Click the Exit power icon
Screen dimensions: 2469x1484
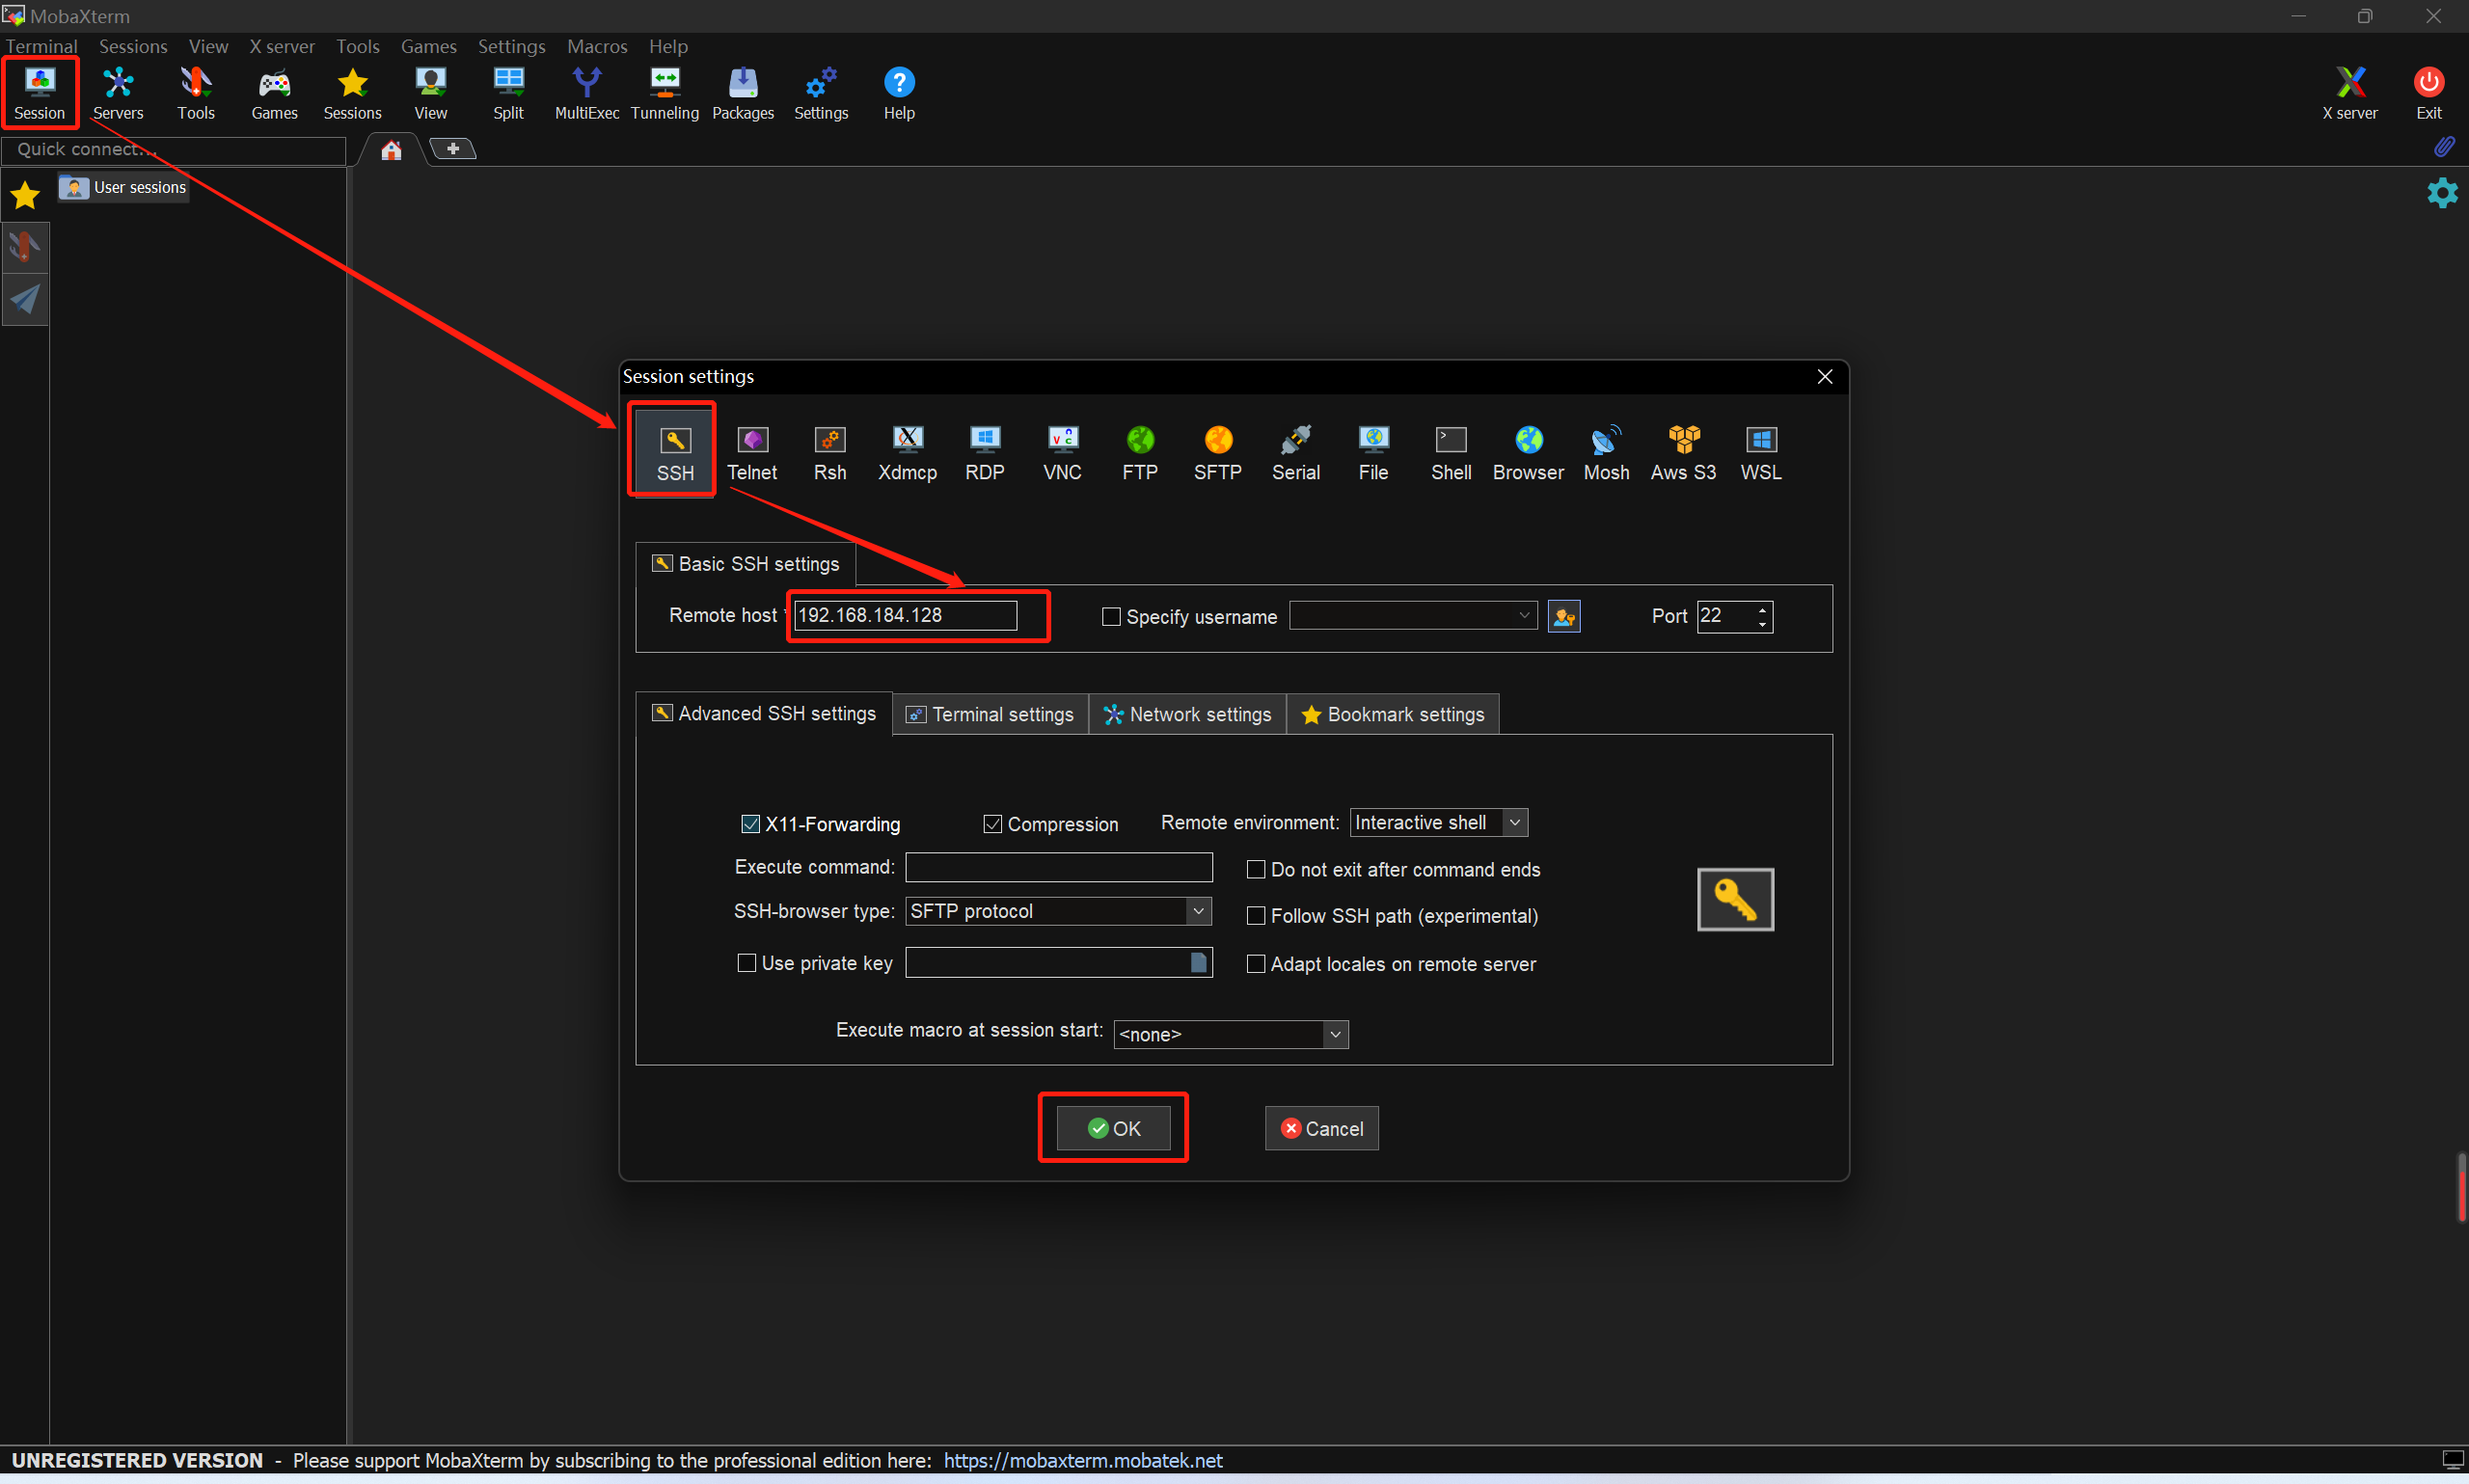point(2429,93)
